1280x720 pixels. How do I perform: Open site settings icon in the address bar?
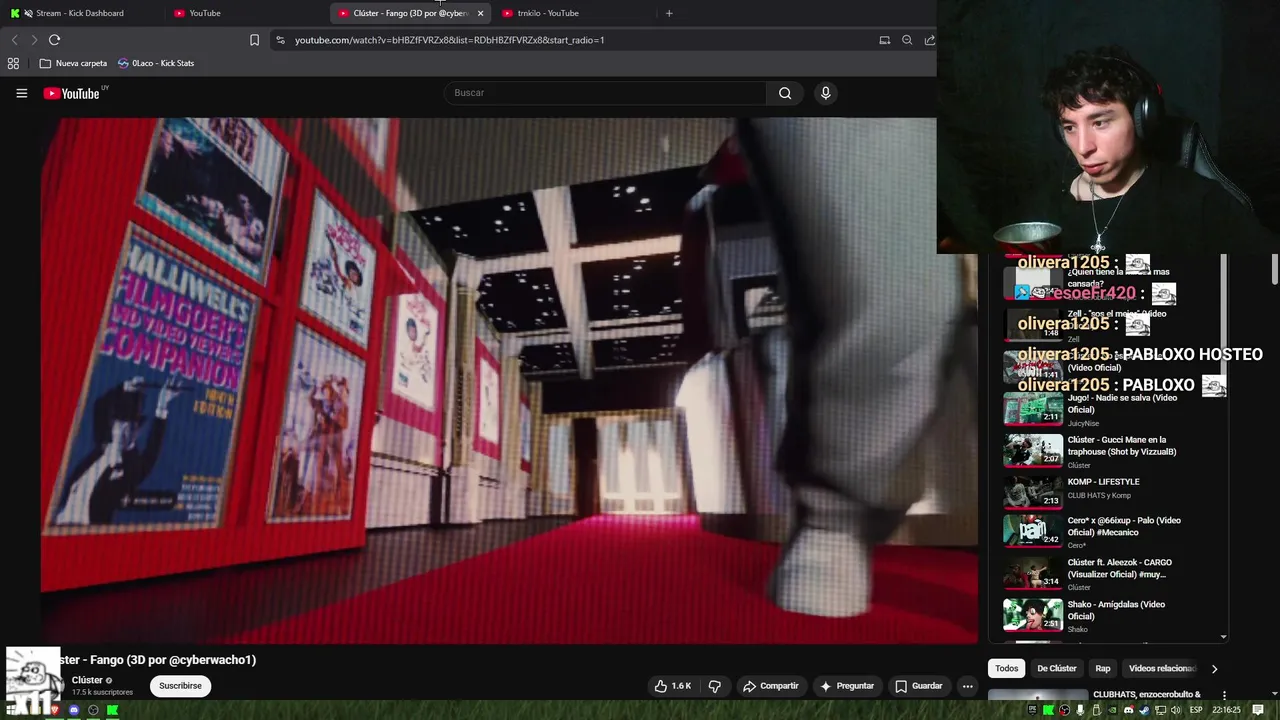point(280,40)
